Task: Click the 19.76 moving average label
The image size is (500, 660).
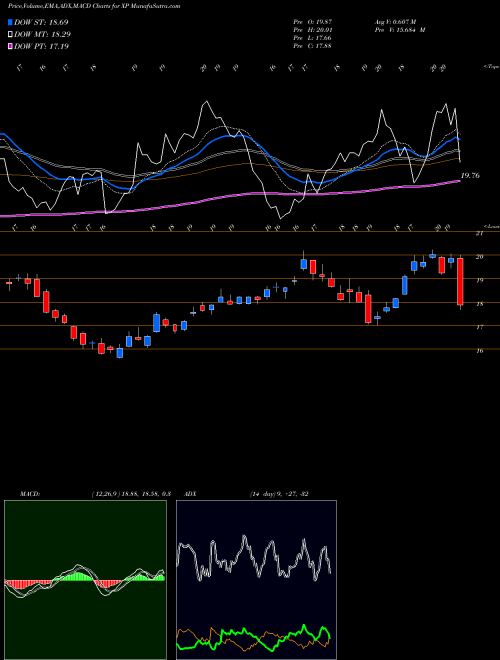Action: tap(470, 176)
